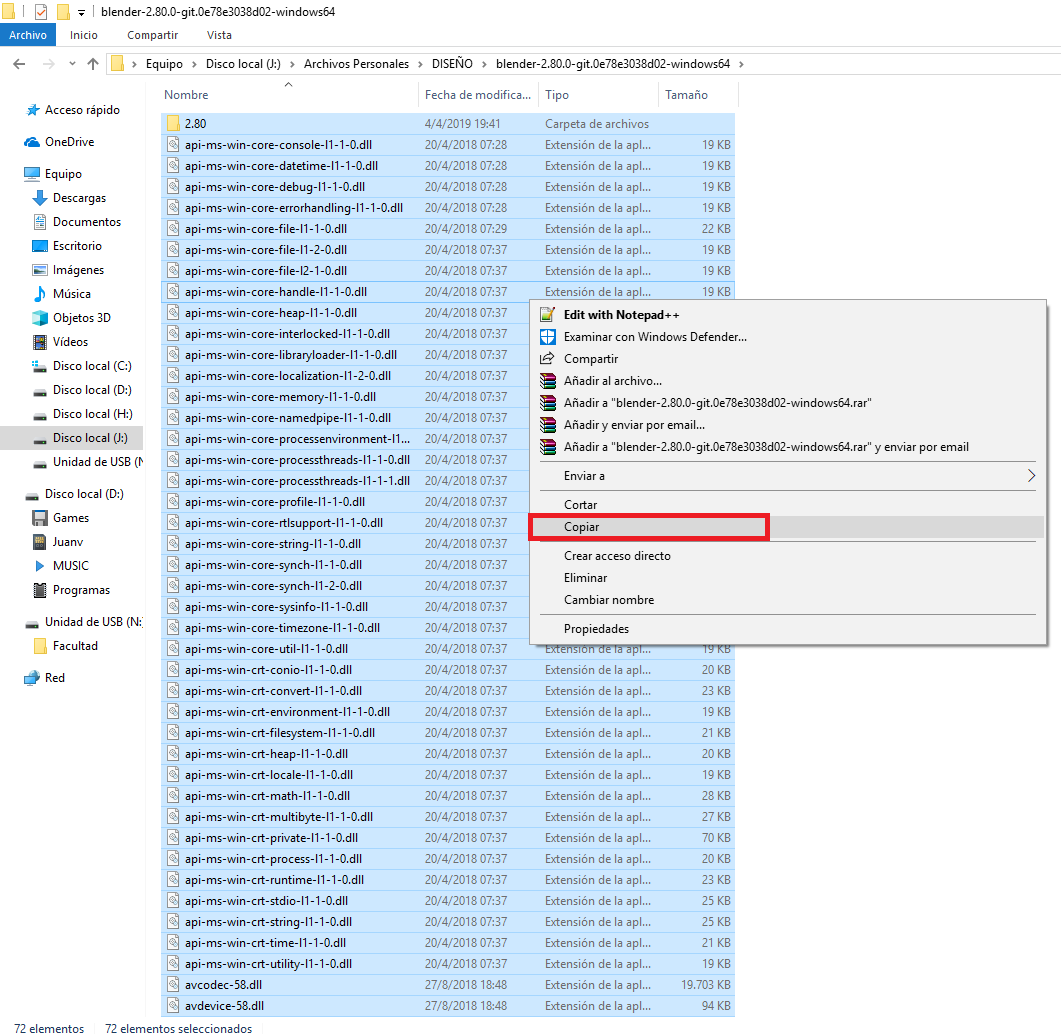Choose Crear acceso directo menu entry
Image resolution: width=1061 pixels, height=1036 pixels.
787,556
